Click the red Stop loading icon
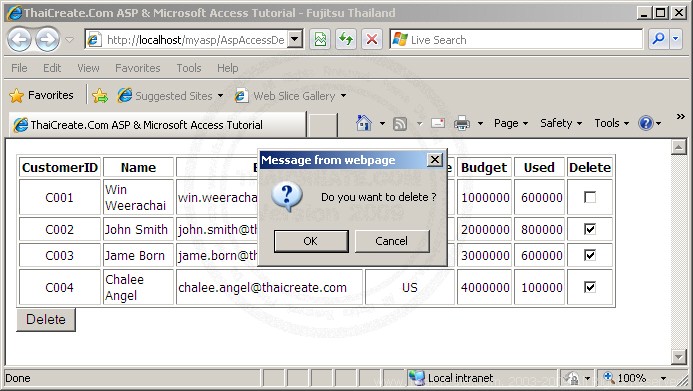This screenshot has width=693, height=391. 372,40
